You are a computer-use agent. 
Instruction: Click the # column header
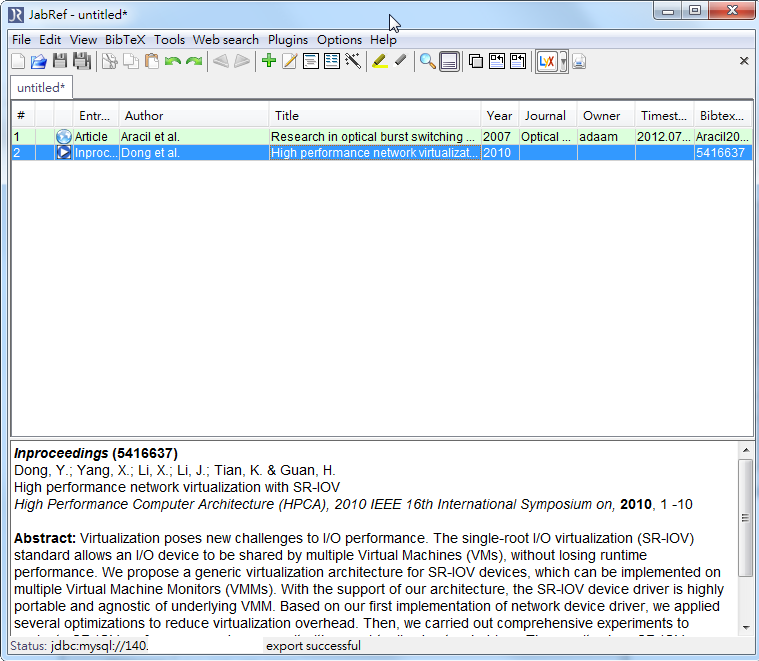coord(23,116)
